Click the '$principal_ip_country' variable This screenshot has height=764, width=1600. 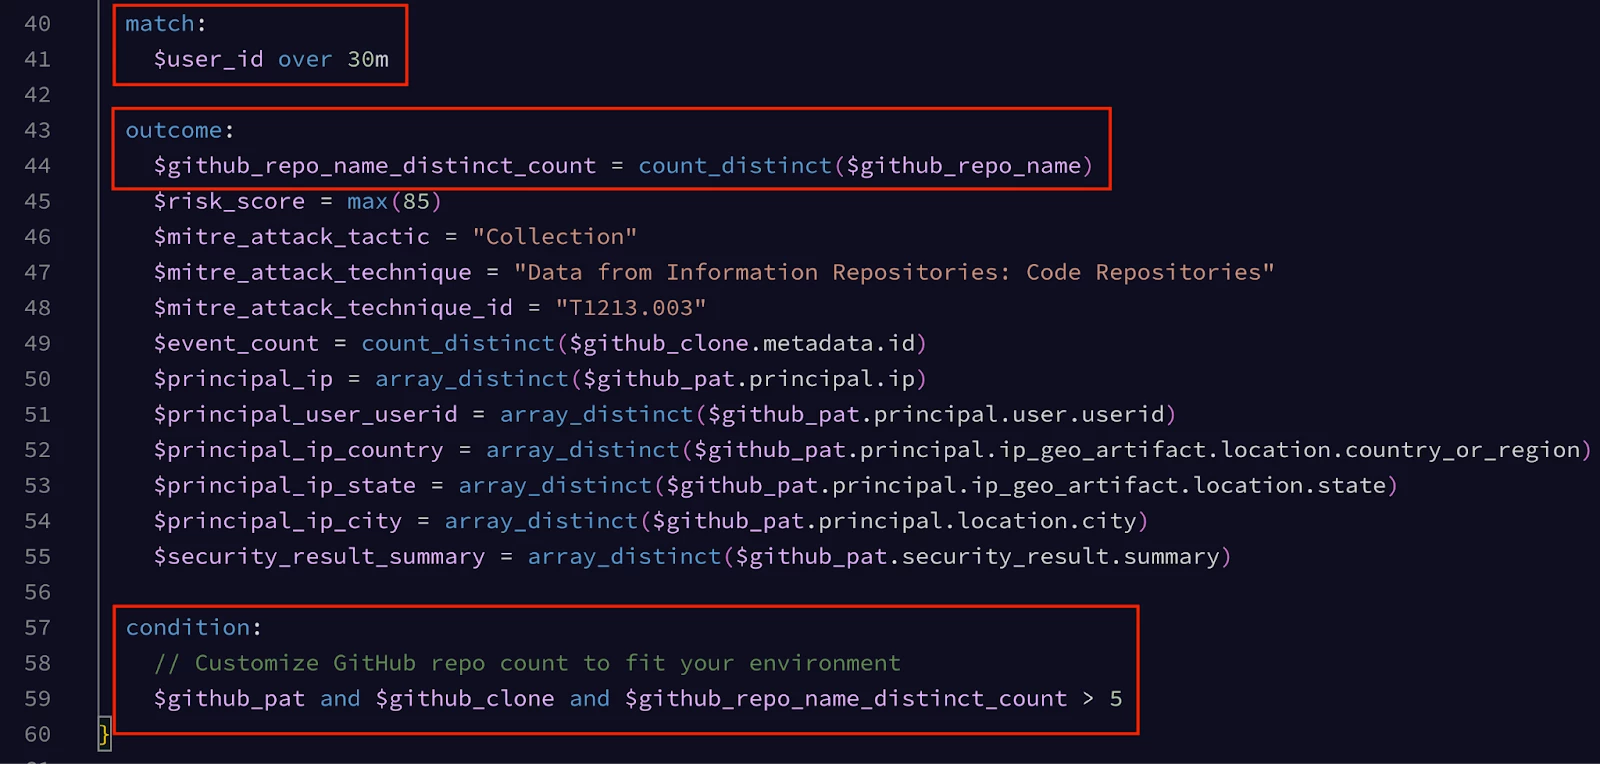click(298, 450)
